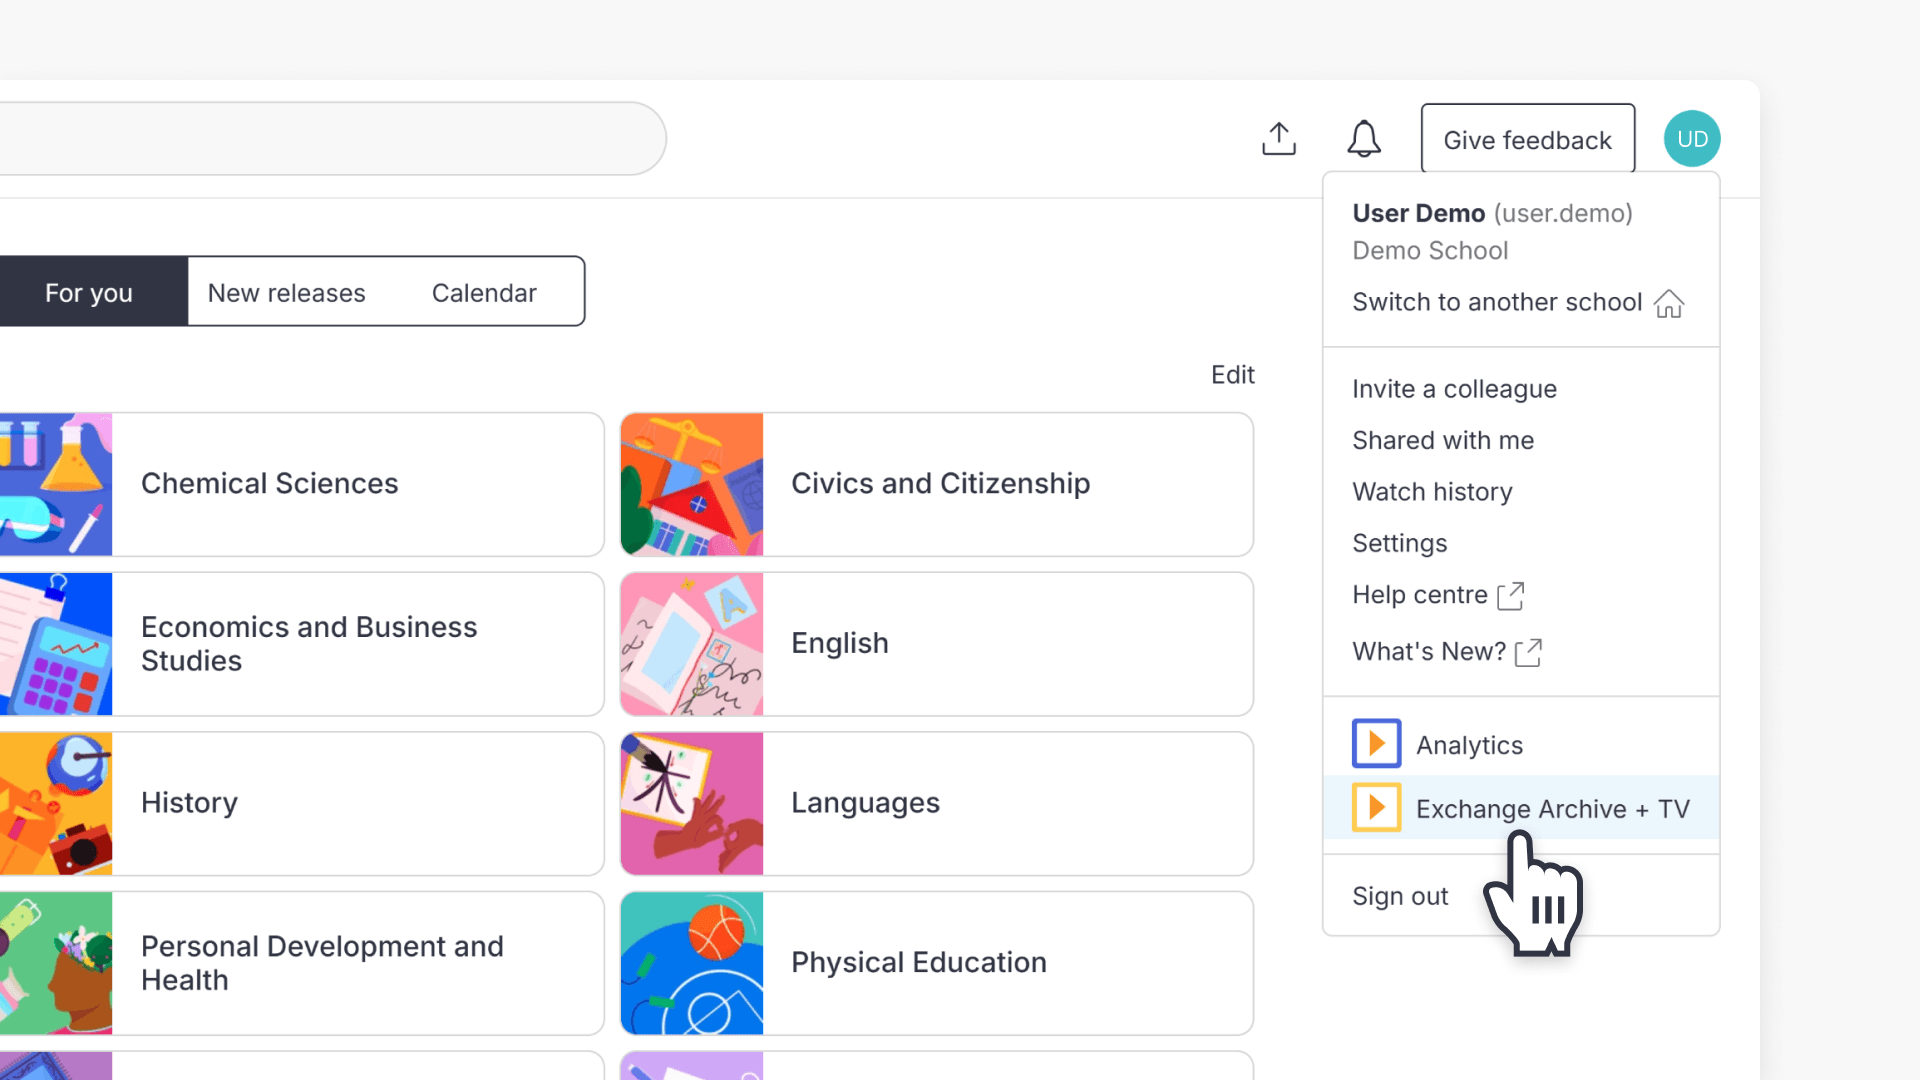Viewport: 1920px width, 1080px height.
Task: Open the Chemical Sciences subject card
Action: pyautogui.click(x=300, y=484)
